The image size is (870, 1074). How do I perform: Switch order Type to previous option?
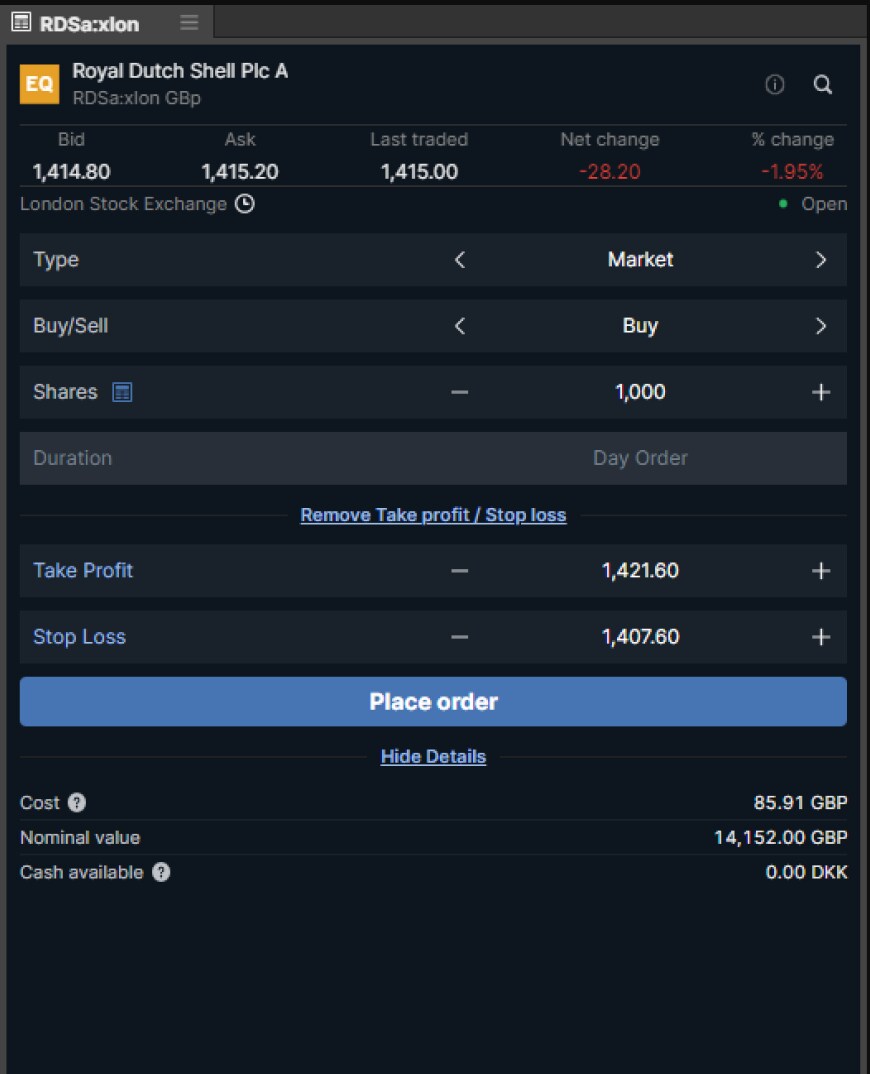pyautogui.click(x=460, y=260)
